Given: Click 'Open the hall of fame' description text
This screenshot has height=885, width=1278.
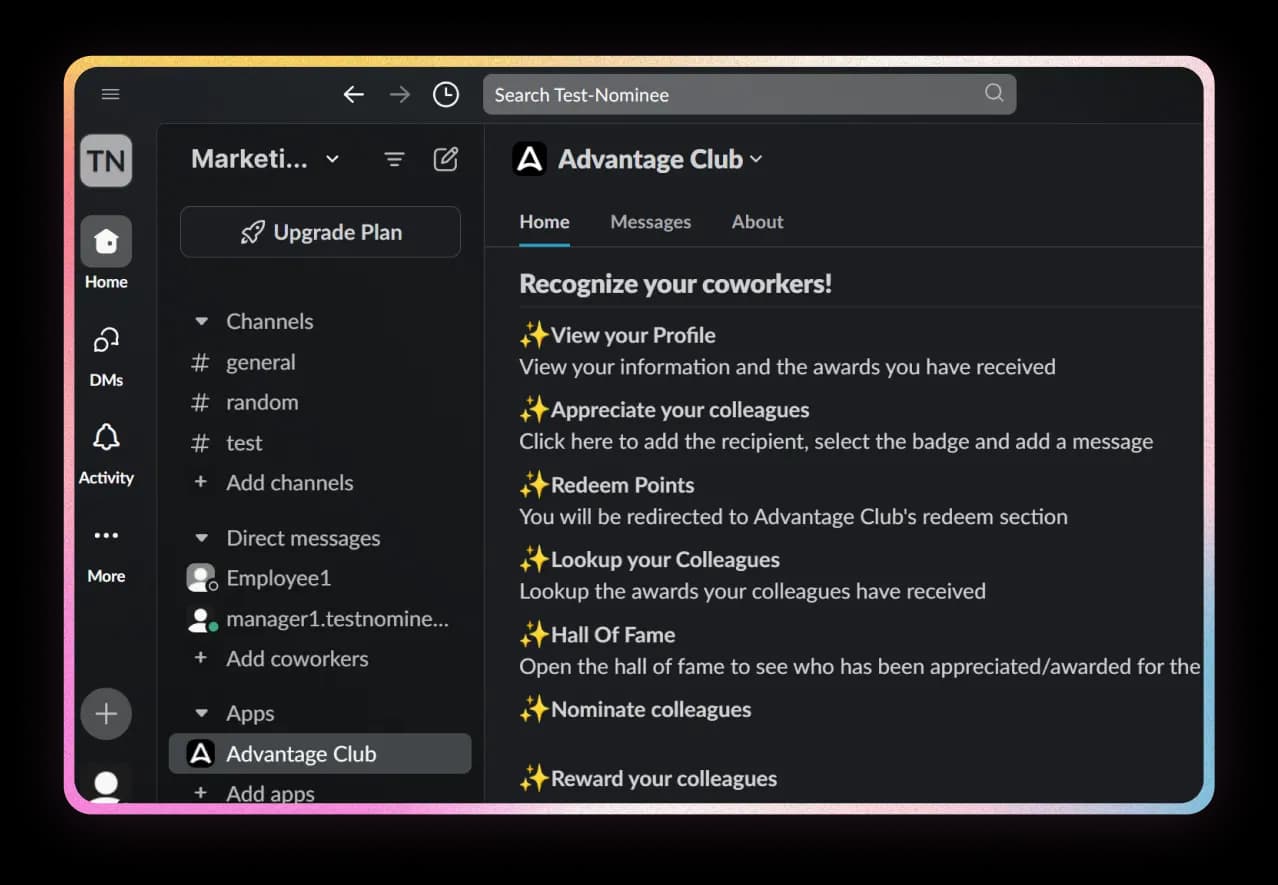Looking at the screenshot, I should pos(859,666).
